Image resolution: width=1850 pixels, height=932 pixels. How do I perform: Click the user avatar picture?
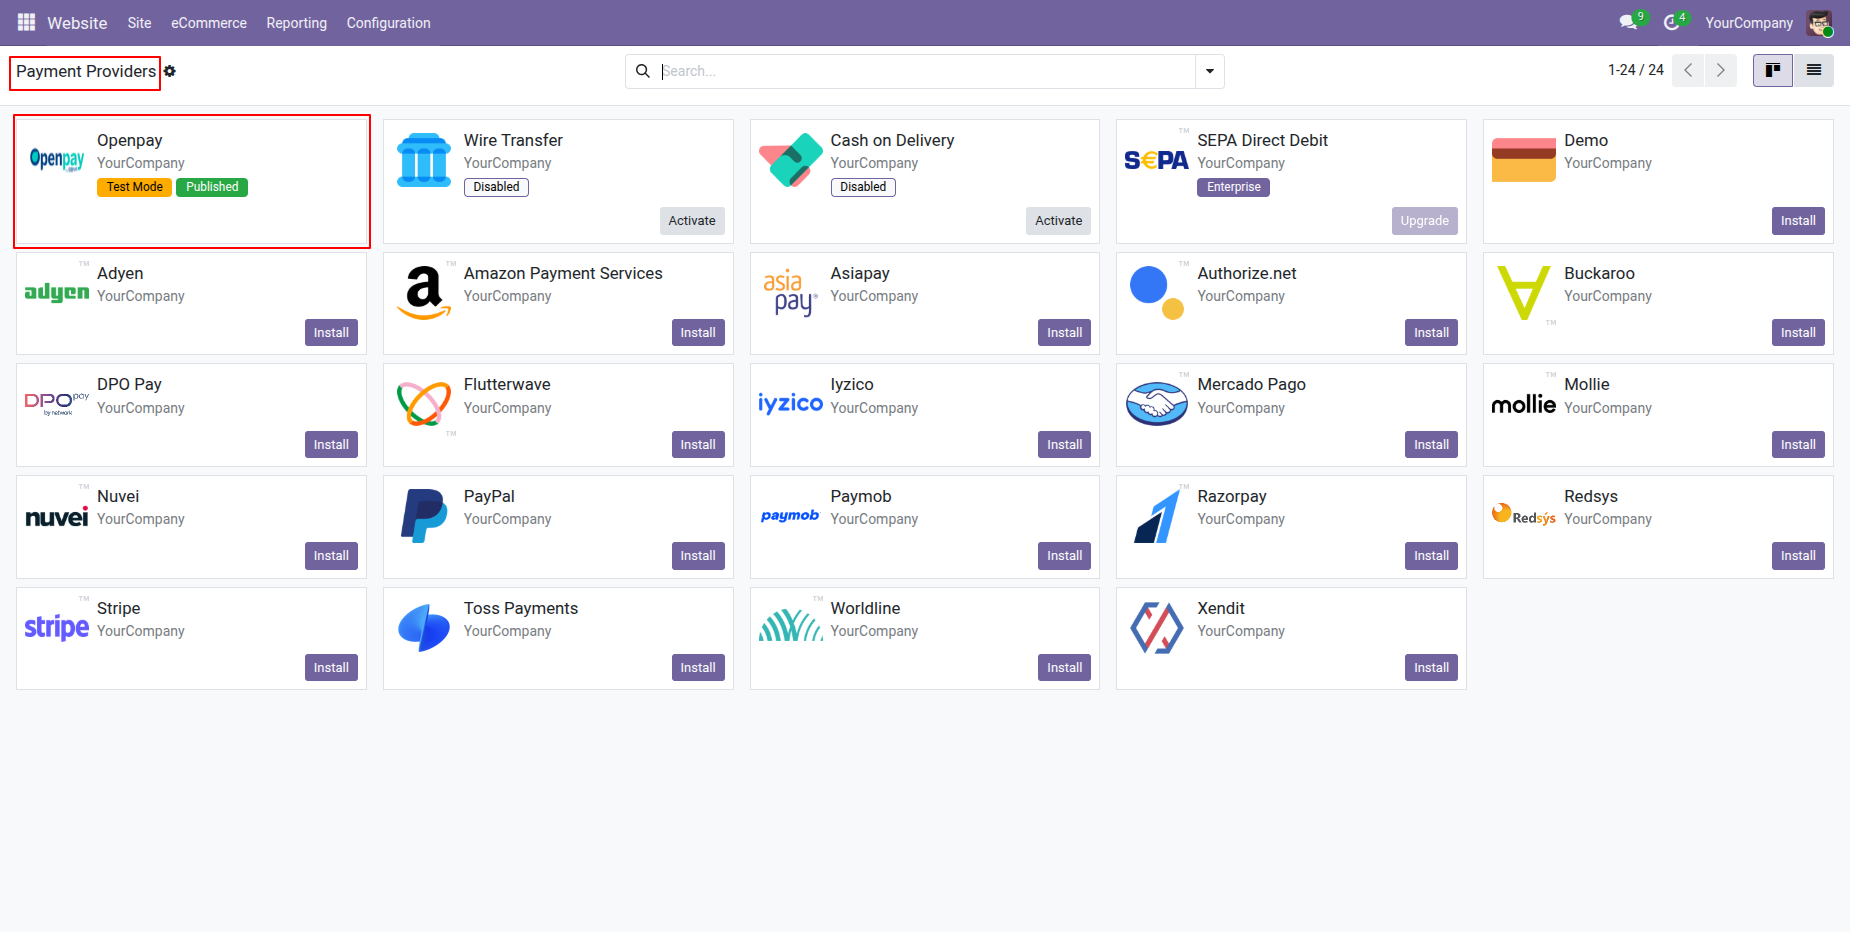coord(1819,22)
